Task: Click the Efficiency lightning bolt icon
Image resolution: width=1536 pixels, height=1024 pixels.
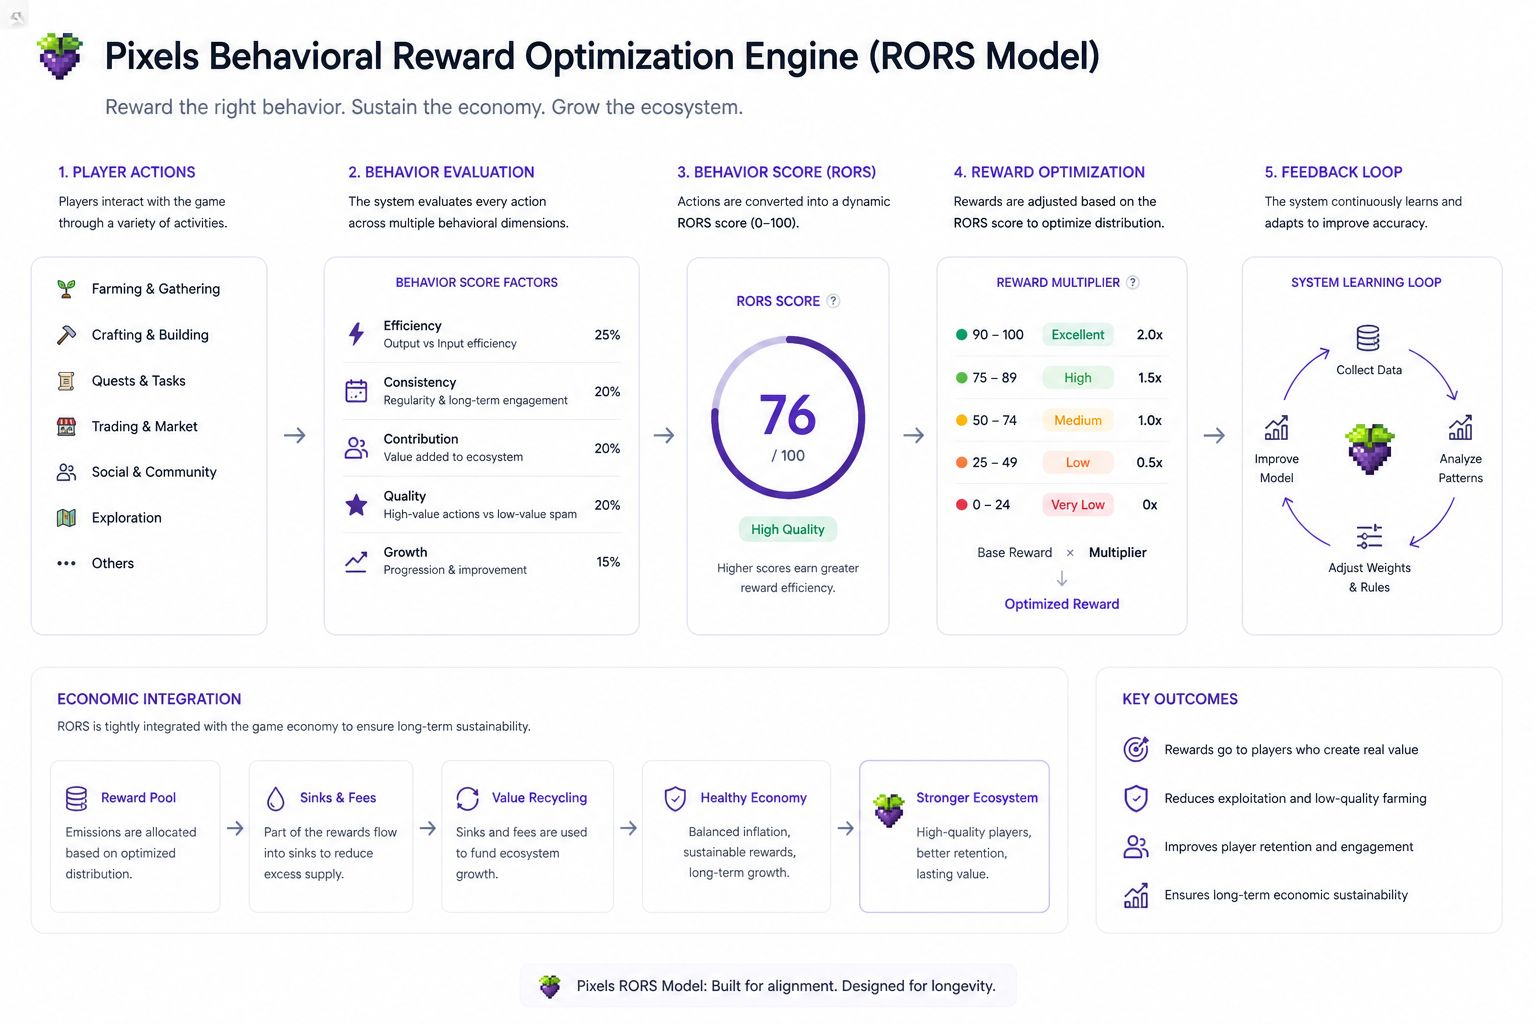Action: point(356,334)
